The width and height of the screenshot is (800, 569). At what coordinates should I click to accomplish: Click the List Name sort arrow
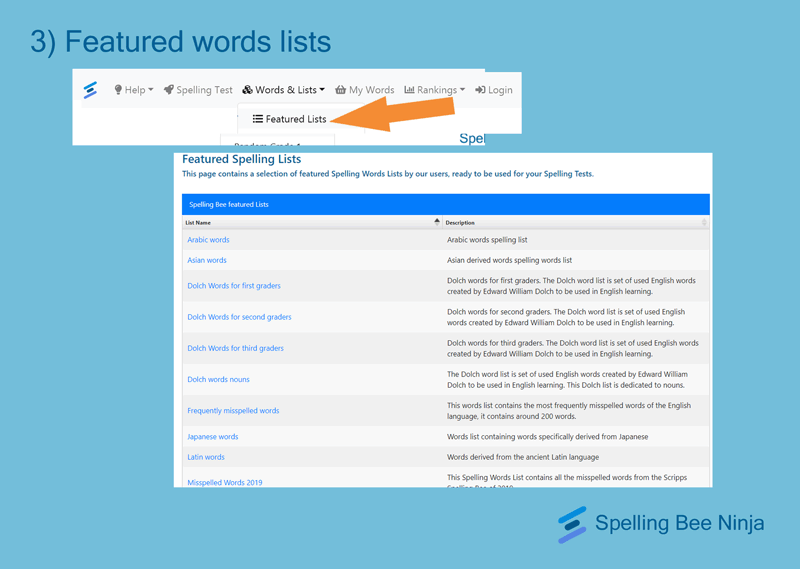437,221
